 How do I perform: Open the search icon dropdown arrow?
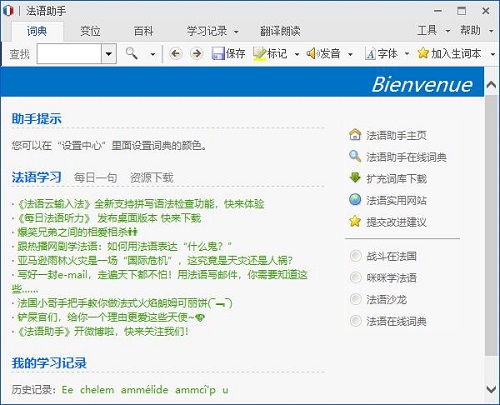[x=153, y=54]
